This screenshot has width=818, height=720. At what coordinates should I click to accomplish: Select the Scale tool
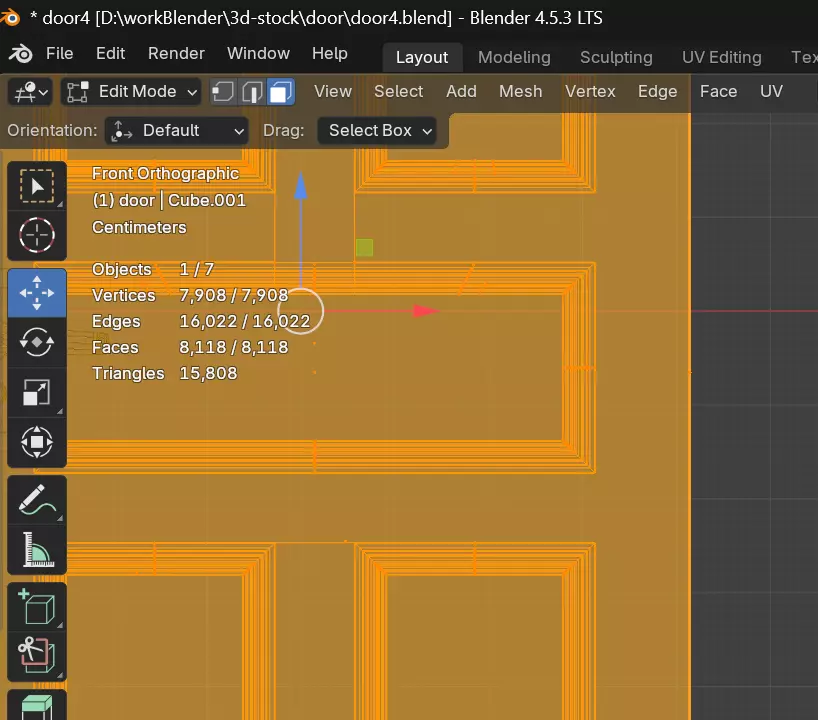pyautogui.click(x=37, y=392)
